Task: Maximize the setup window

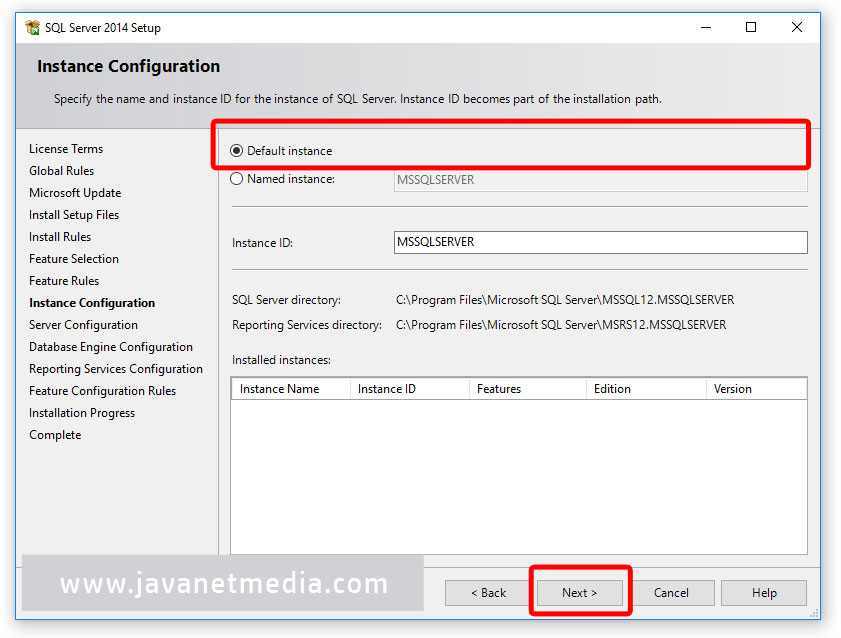Action: click(x=751, y=27)
